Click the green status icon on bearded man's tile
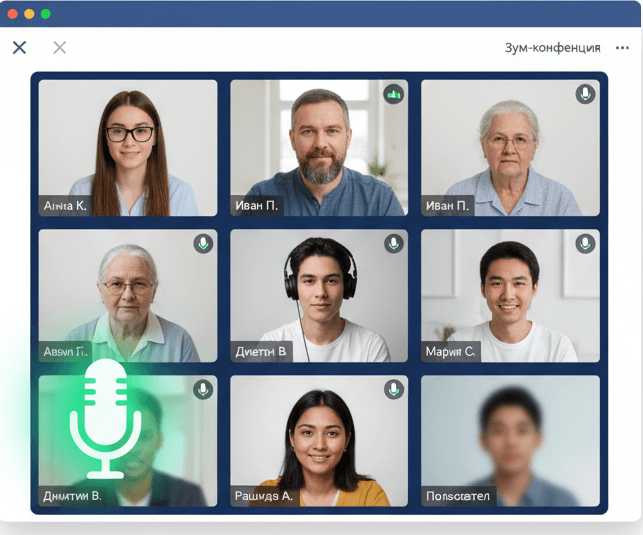643x535 pixels. point(394,94)
